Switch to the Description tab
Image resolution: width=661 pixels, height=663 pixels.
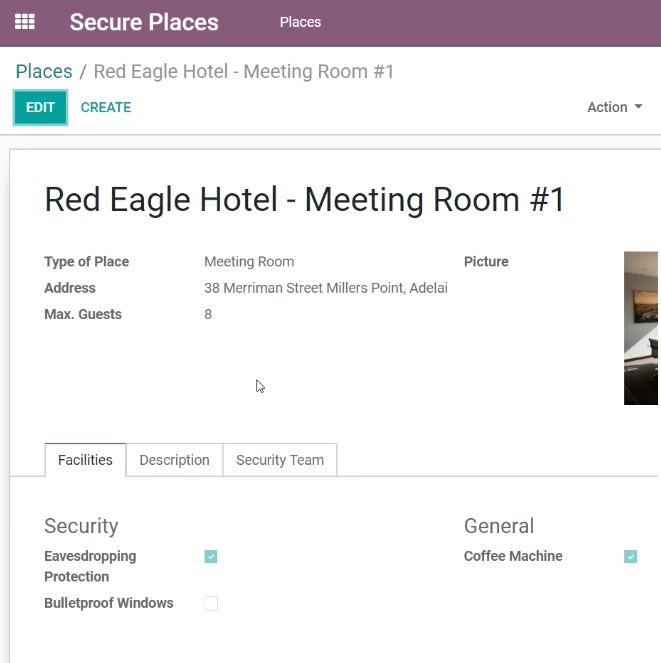174,460
